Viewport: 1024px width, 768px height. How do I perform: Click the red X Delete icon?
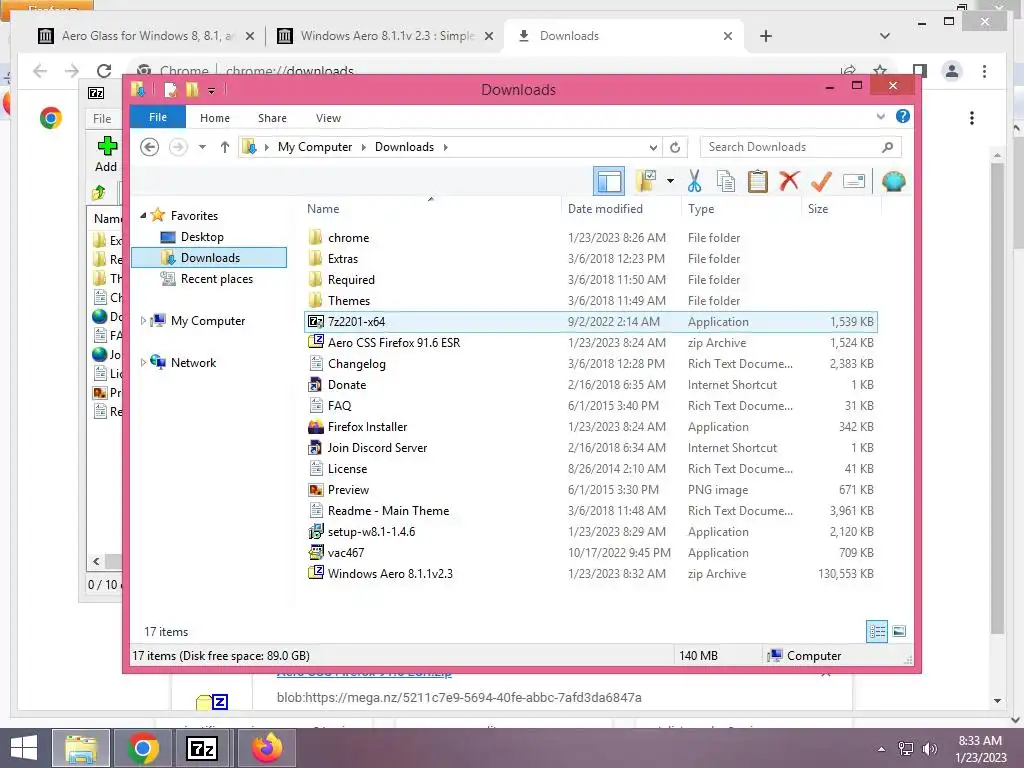point(789,181)
